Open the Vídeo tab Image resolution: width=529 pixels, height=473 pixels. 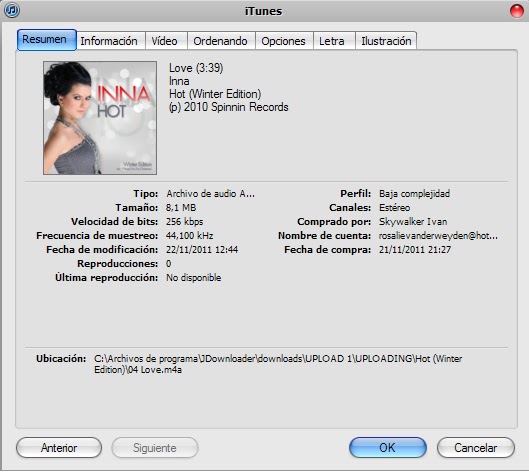click(166, 41)
